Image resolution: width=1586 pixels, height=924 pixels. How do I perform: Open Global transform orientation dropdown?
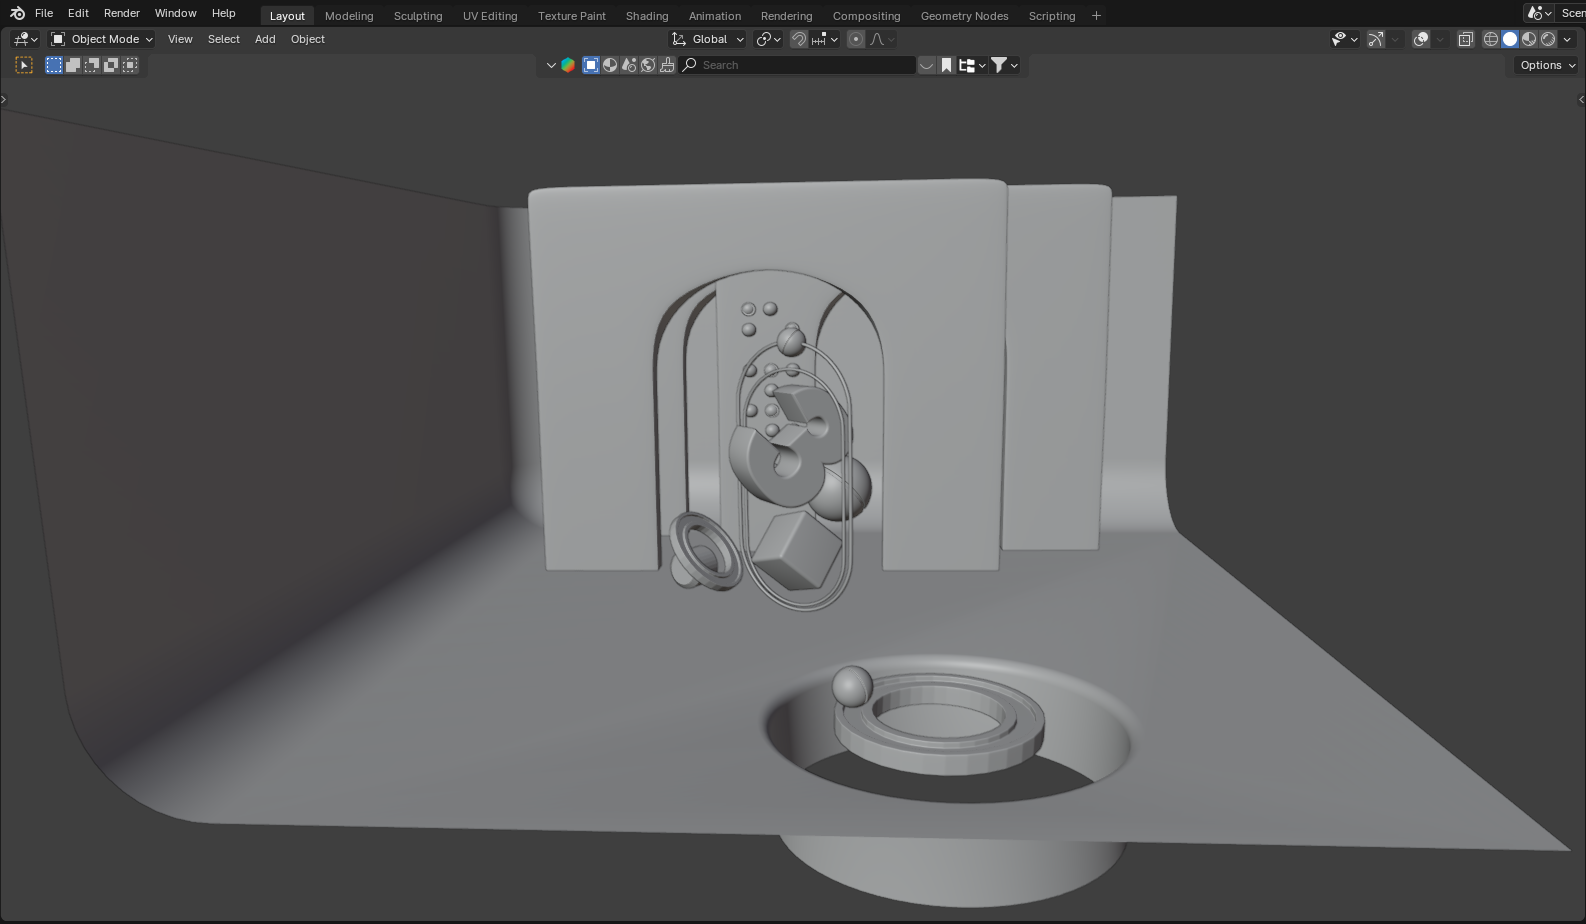point(708,39)
